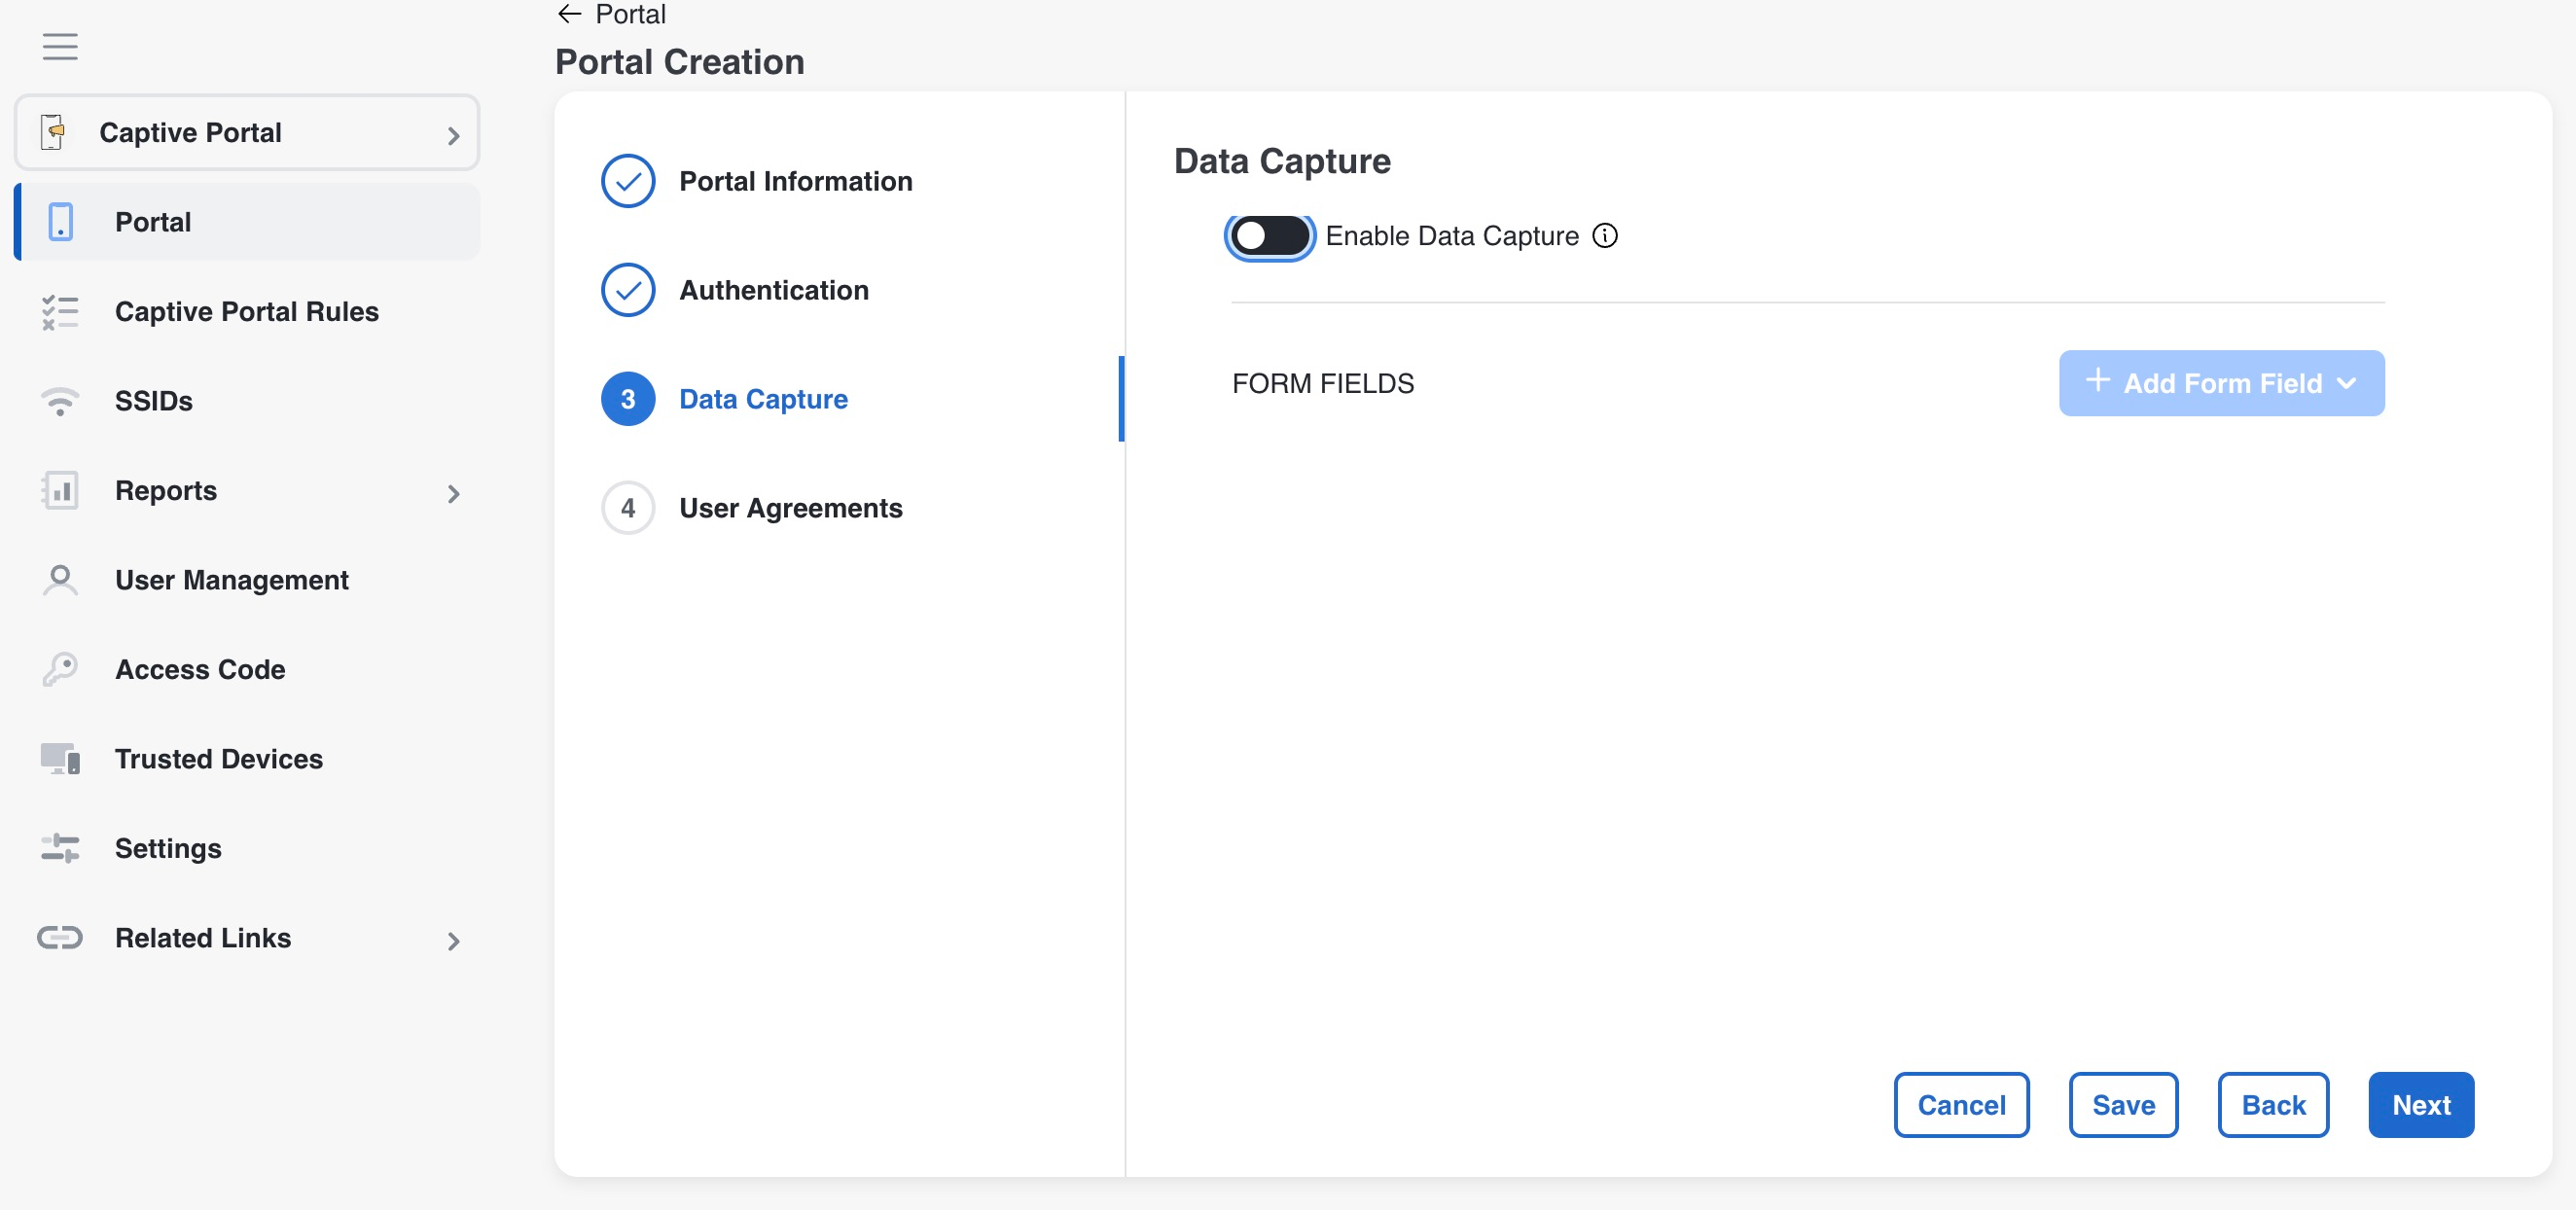Click the Related Links chain icon

(60, 938)
